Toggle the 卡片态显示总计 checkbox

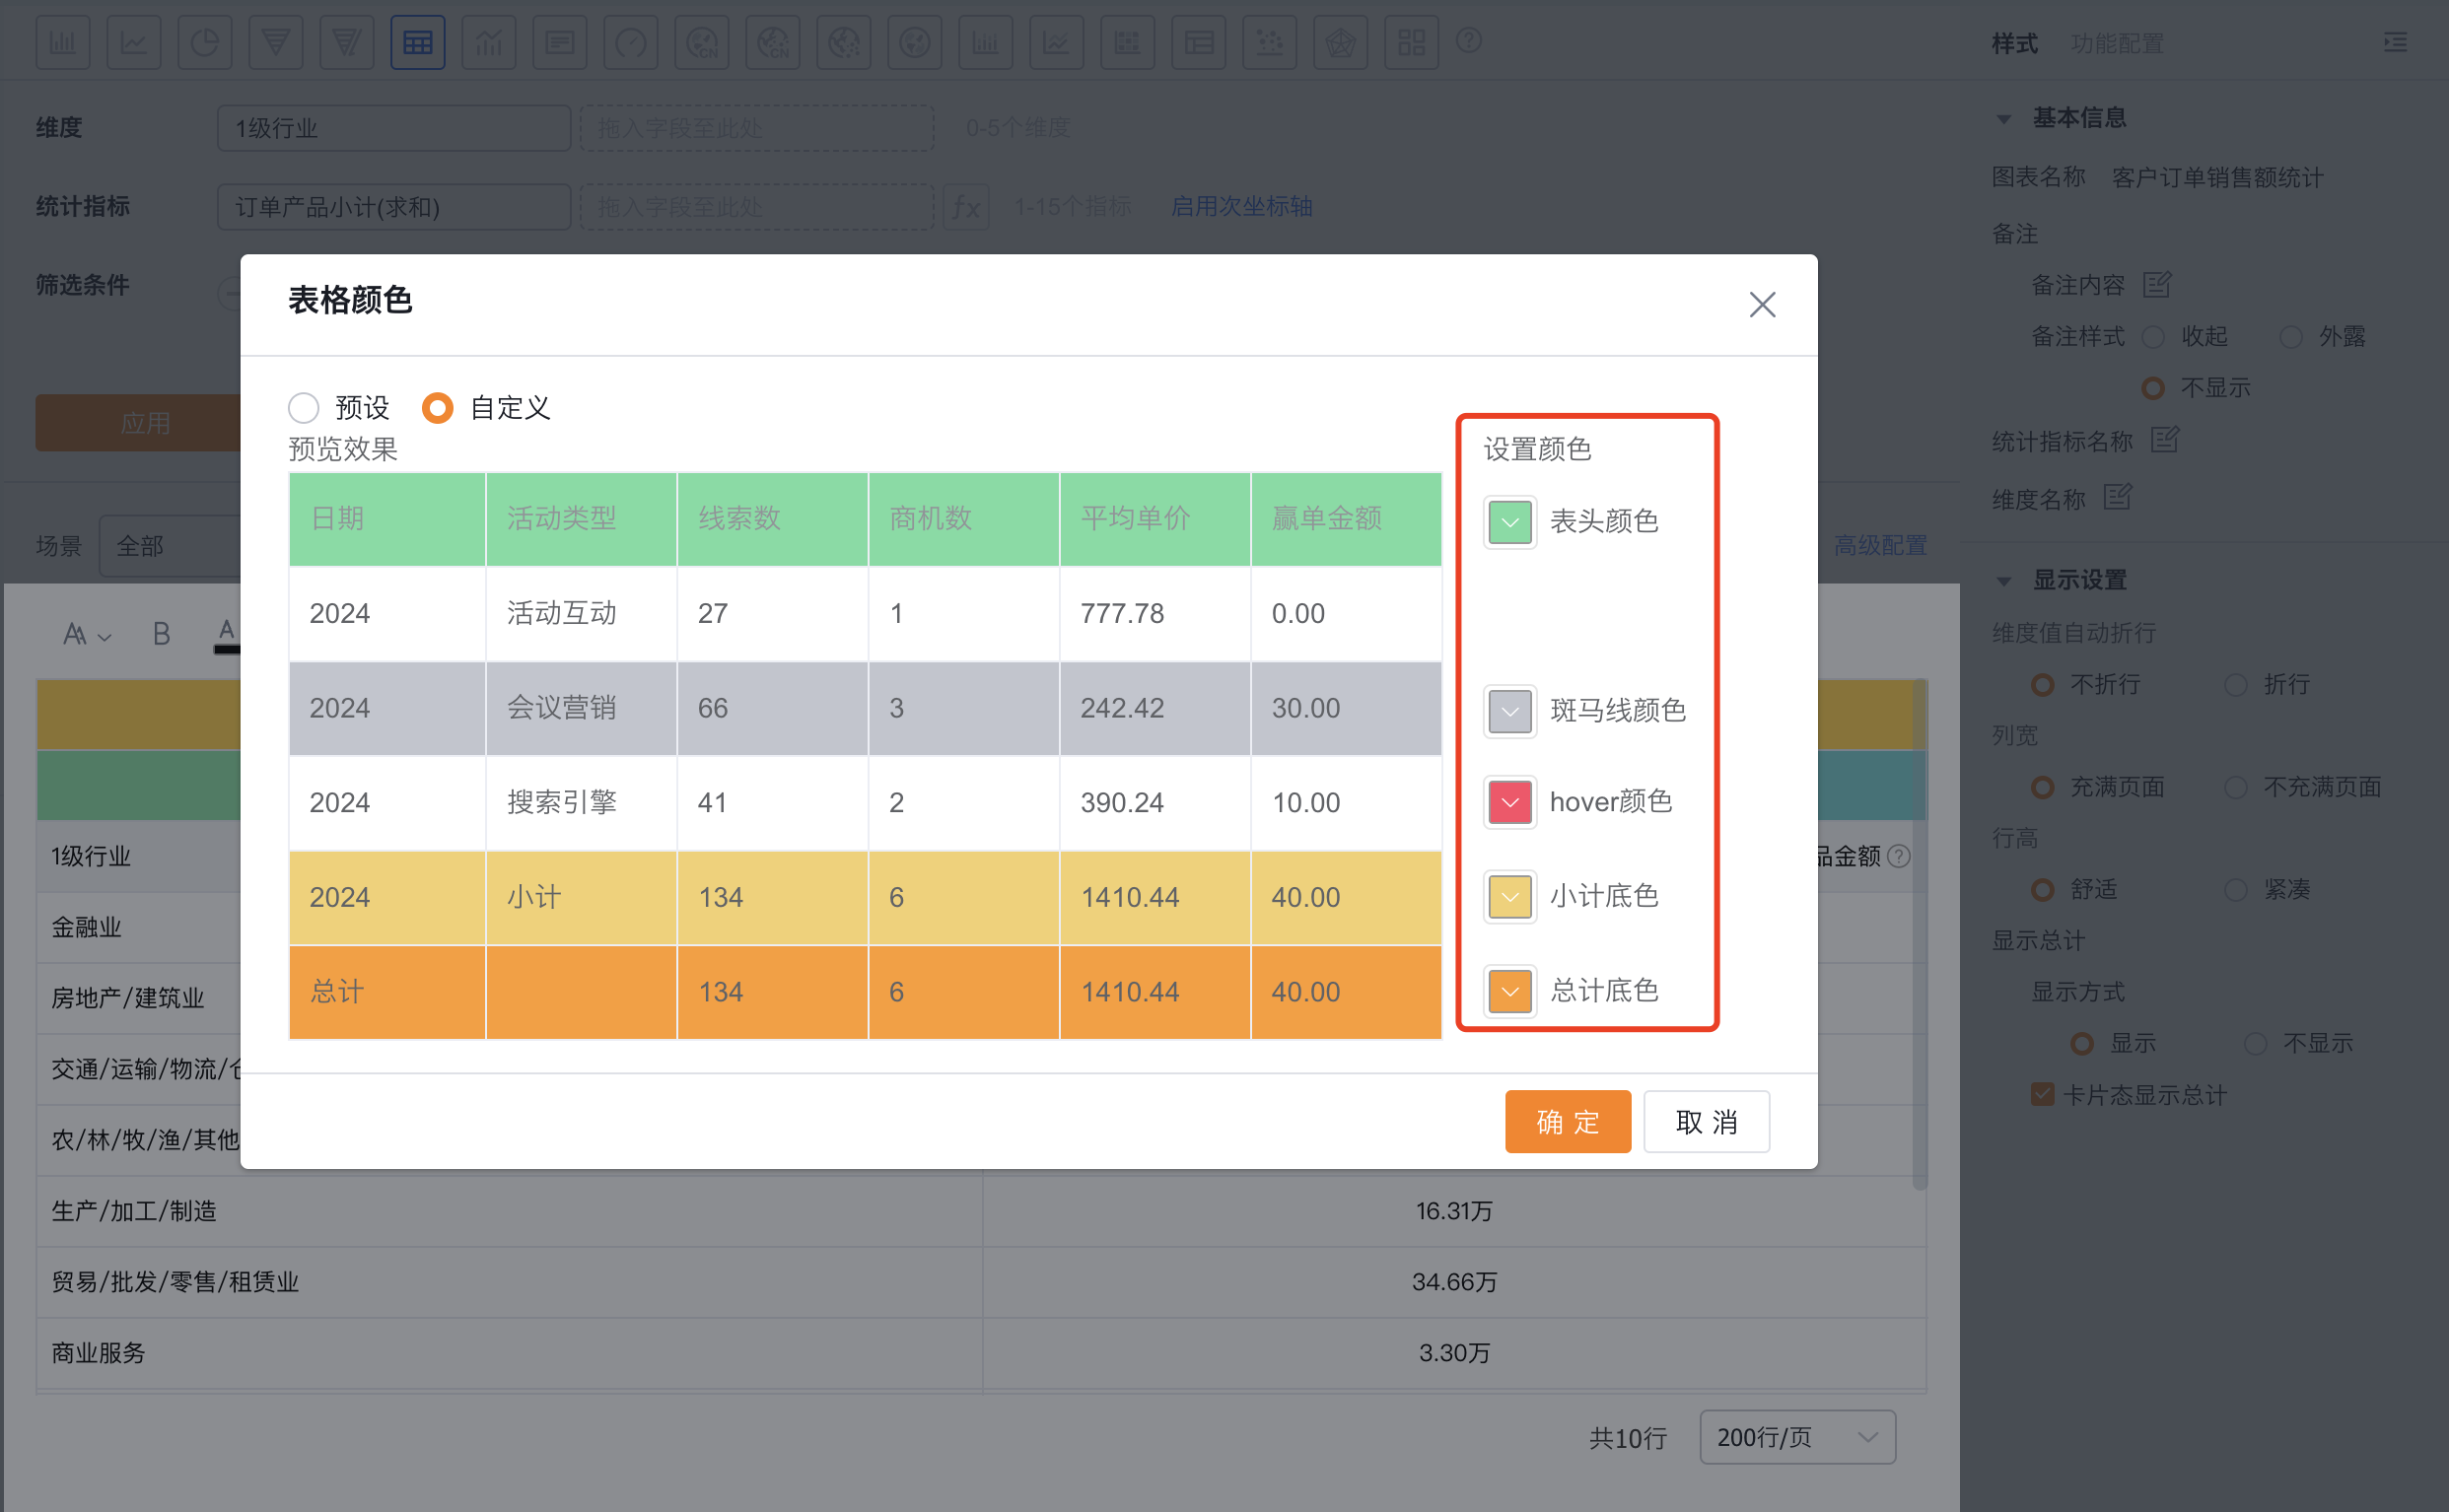2042,1094
